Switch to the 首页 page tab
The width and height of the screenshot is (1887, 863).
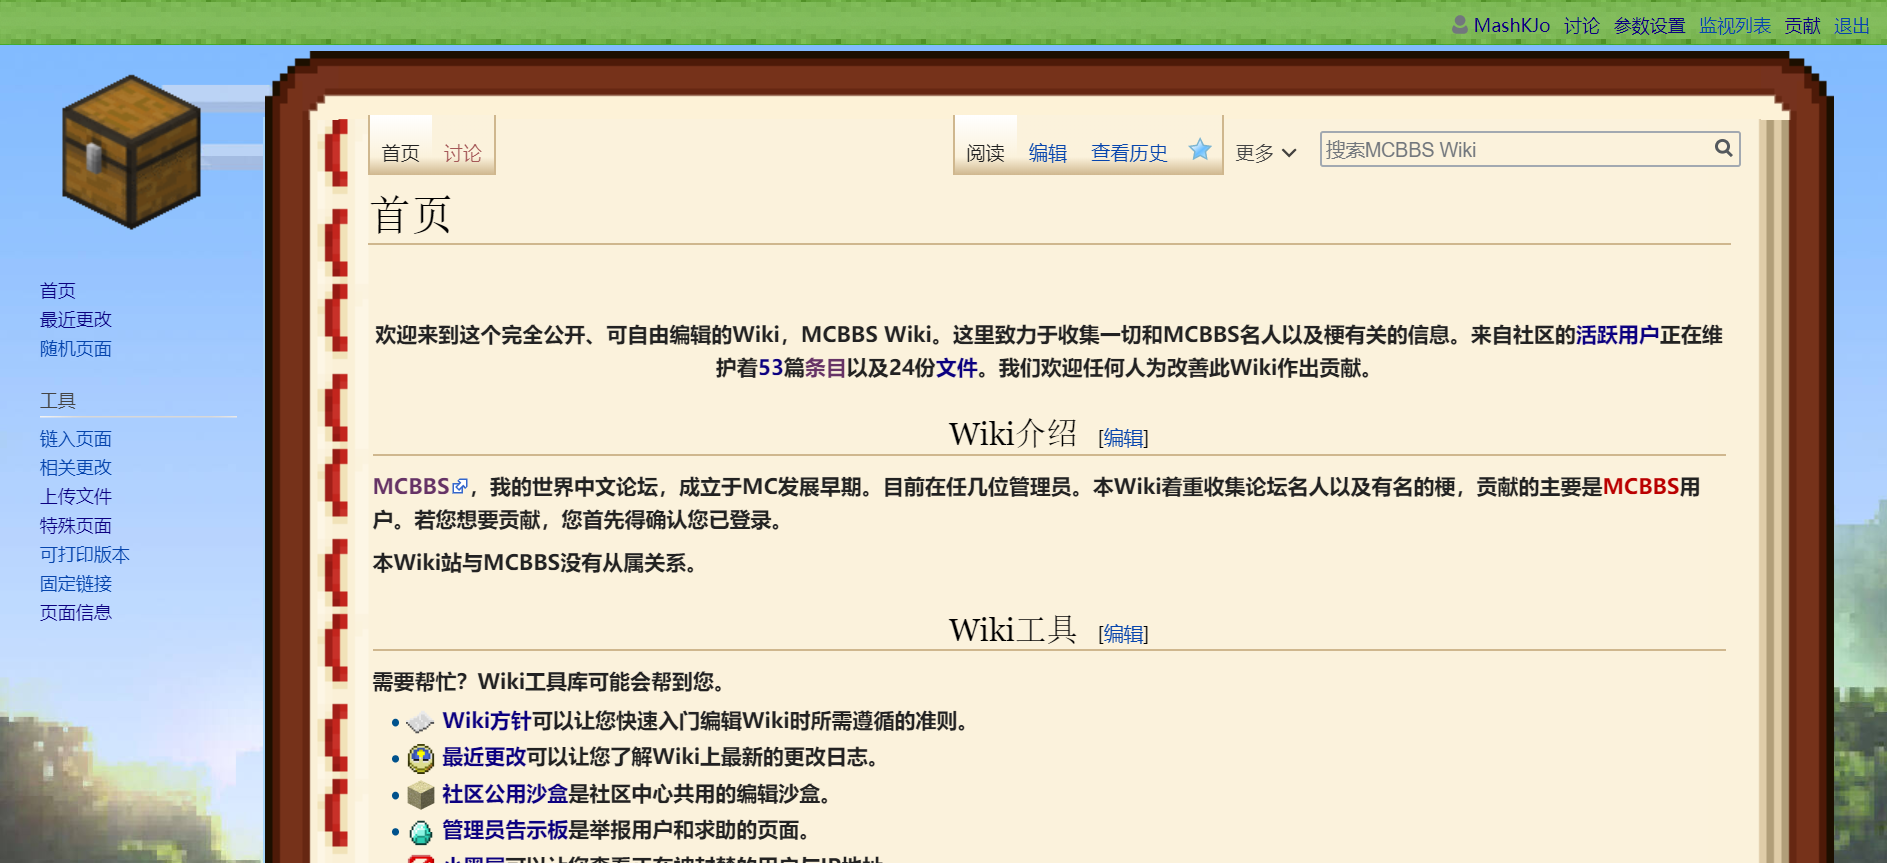click(x=401, y=153)
